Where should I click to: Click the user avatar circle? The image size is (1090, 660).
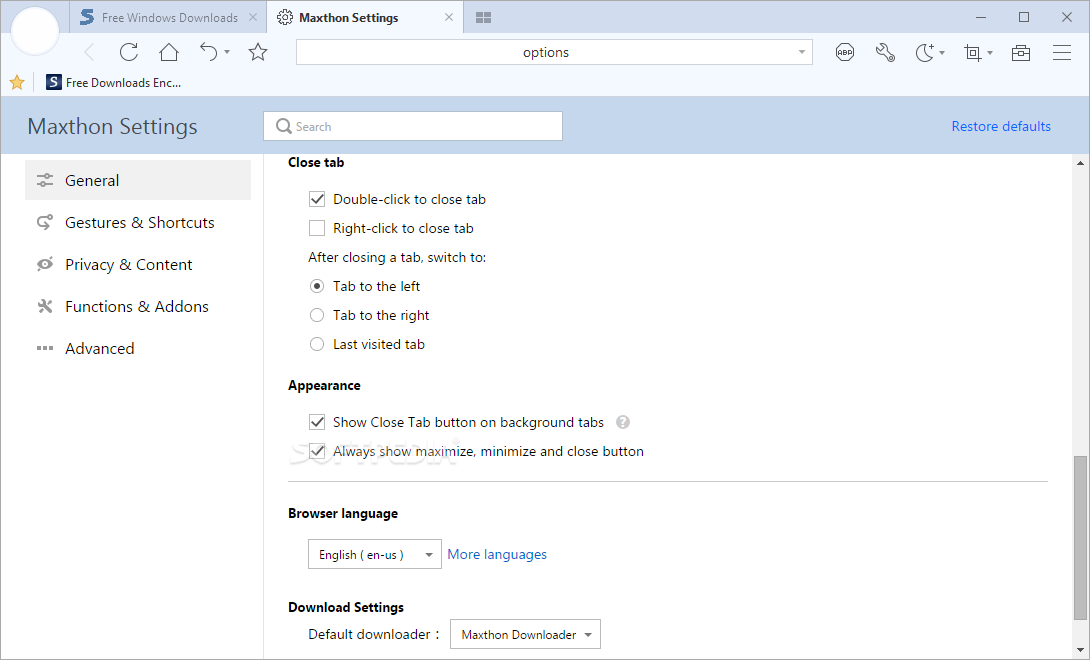[35, 31]
